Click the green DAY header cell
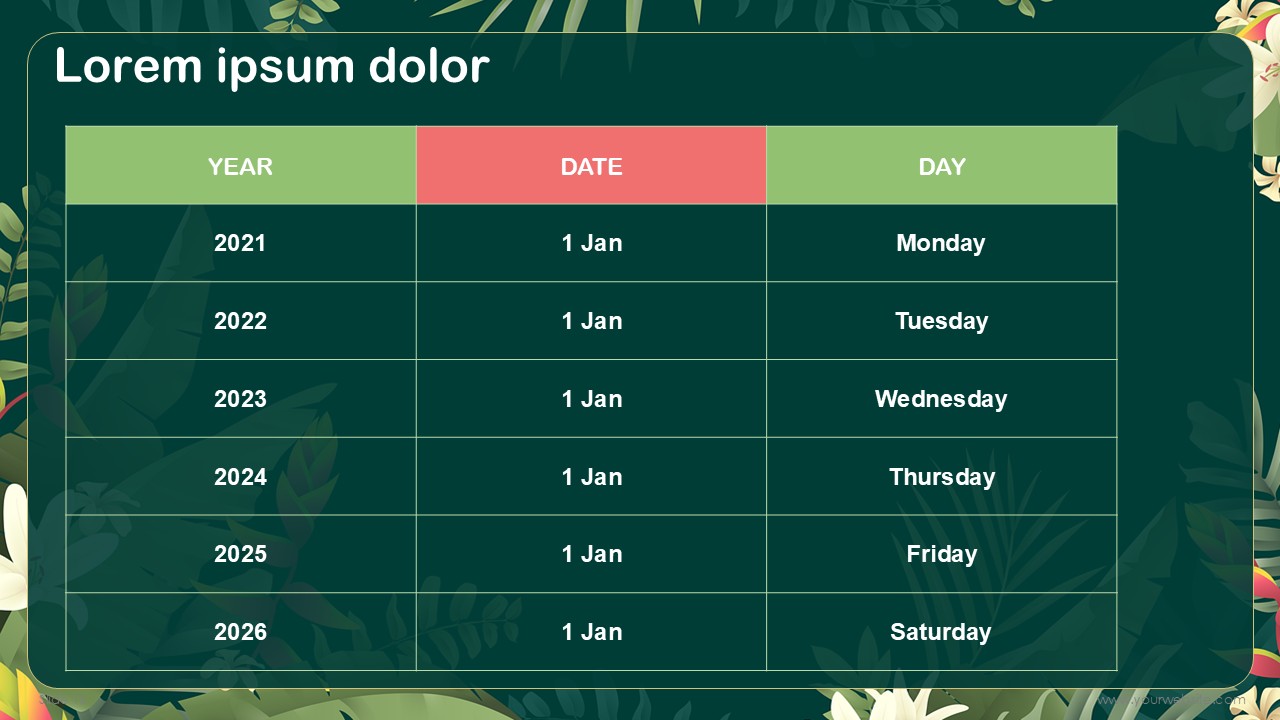 [x=942, y=165]
